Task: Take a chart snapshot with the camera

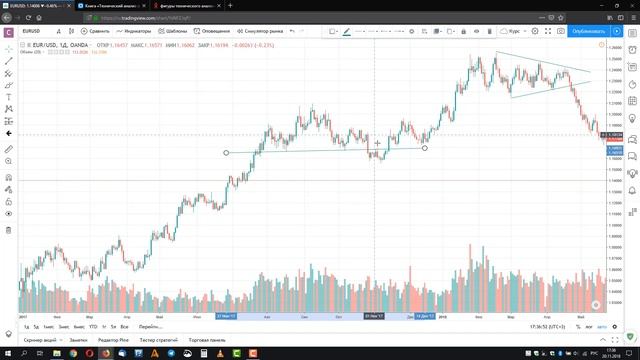Action: [x=561, y=31]
